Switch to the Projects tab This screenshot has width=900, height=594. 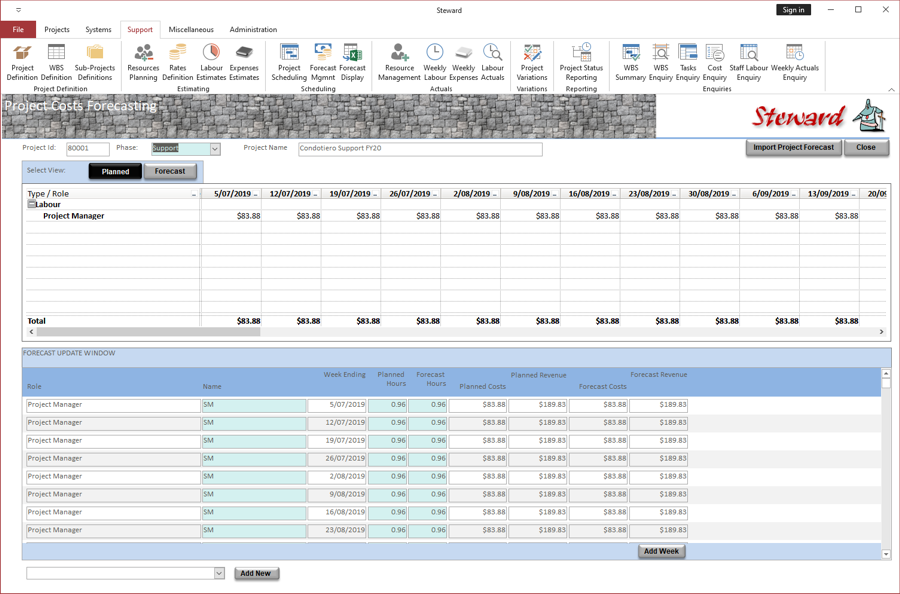57,29
